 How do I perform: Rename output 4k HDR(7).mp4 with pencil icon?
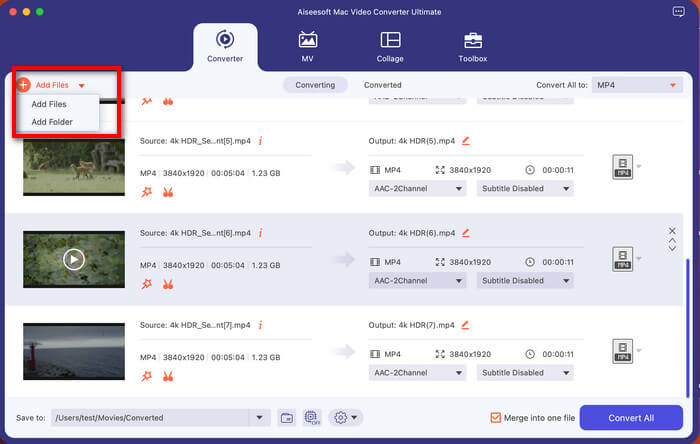[465, 325]
